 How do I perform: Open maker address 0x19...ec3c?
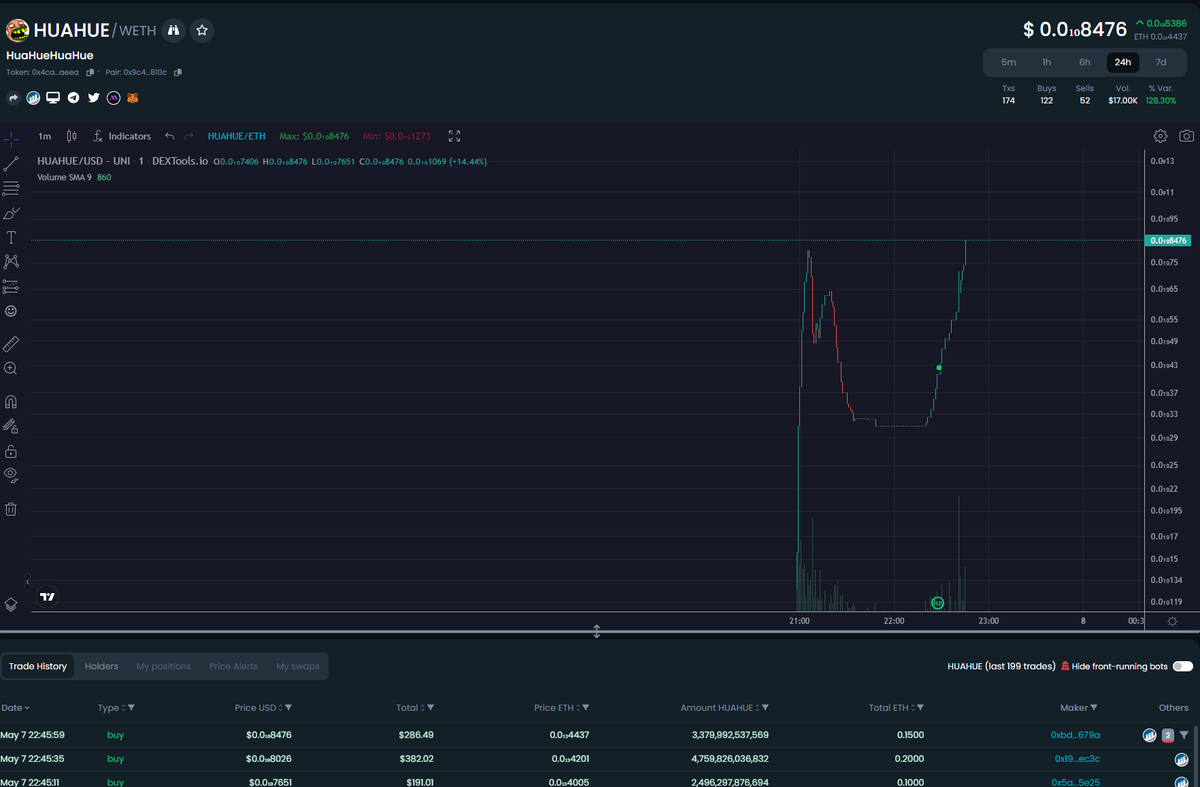[1077, 759]
